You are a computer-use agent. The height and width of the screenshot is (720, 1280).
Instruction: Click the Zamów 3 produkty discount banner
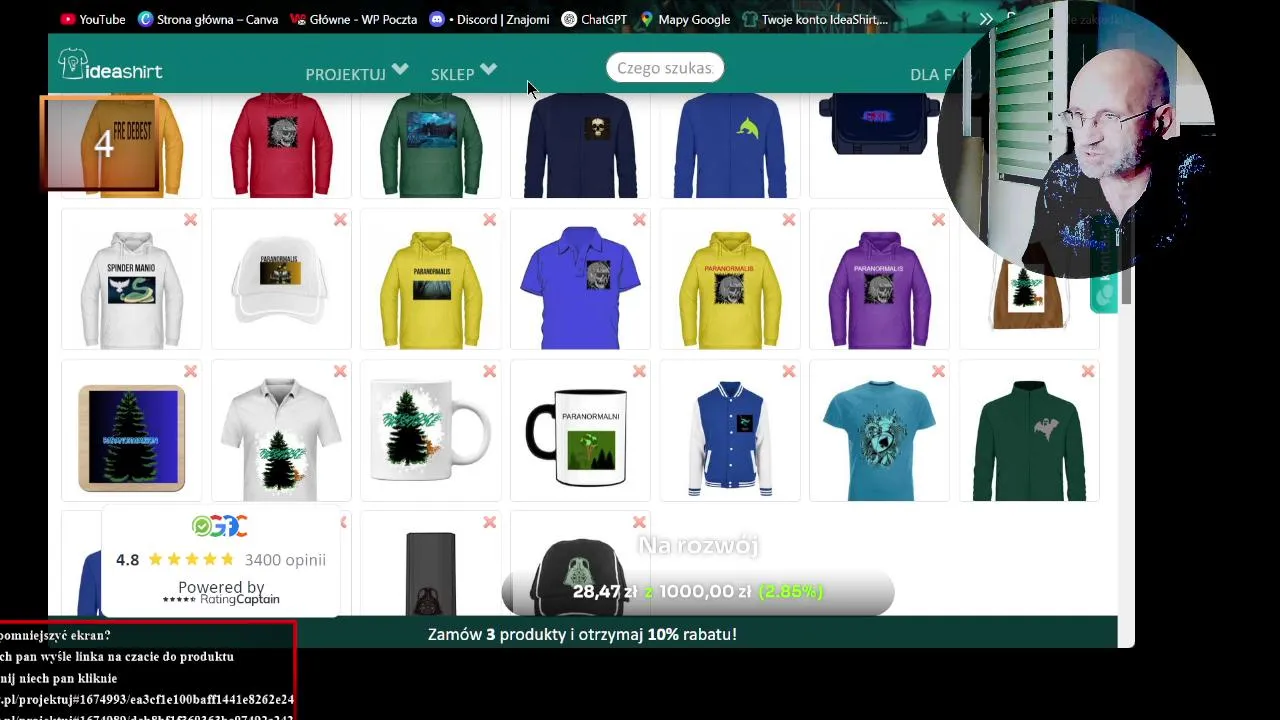[x=582, y=634]
